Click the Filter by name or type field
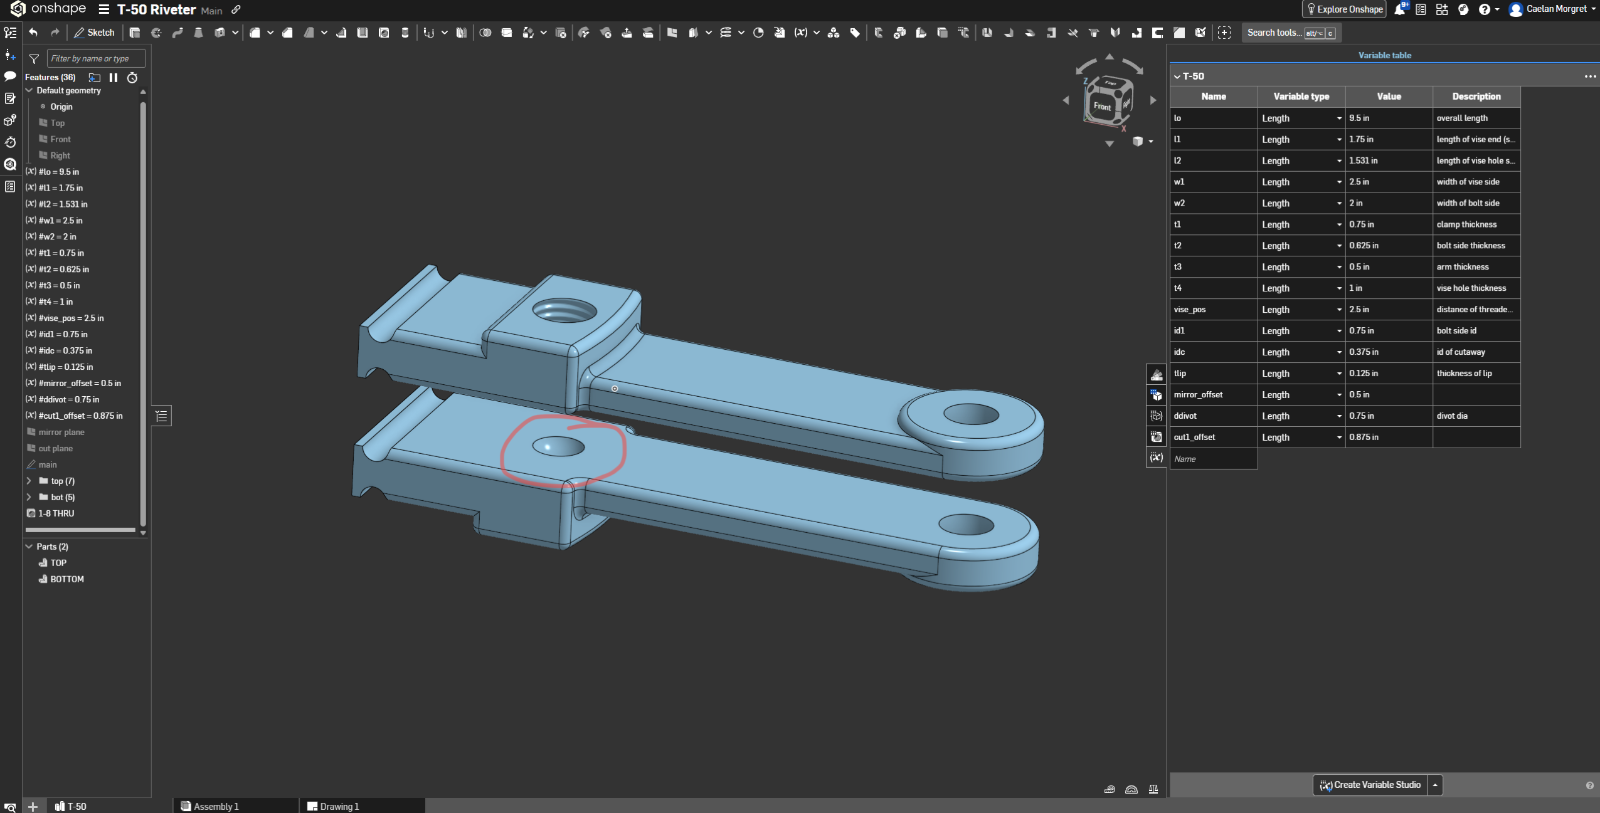This screenshot has height=813, width=1600. pyautogui.click(x=95, y=59)
